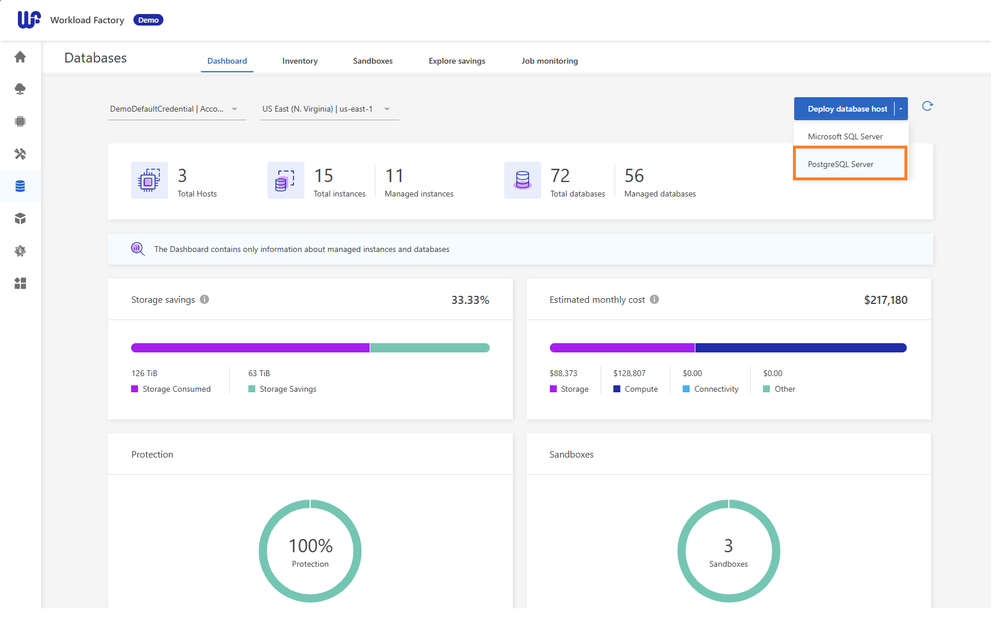Switch to the Inventory tab
Screen dimensions: 998x624
coord(300,61)
